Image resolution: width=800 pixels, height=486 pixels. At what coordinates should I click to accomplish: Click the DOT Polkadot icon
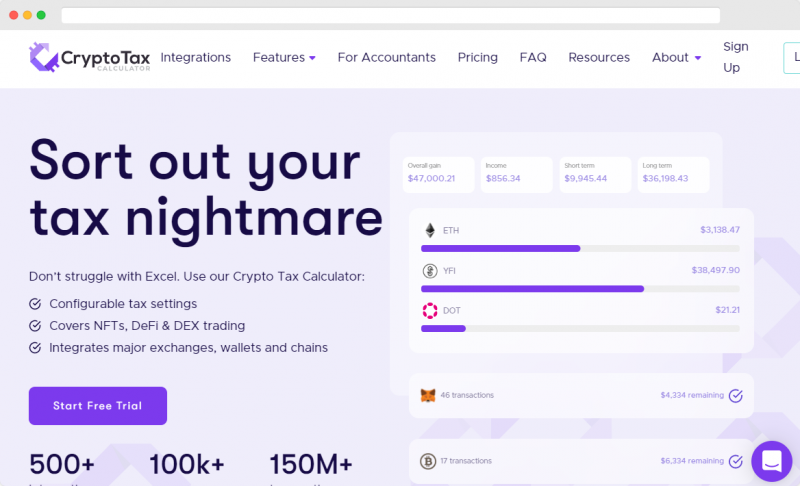coord(430,311)
